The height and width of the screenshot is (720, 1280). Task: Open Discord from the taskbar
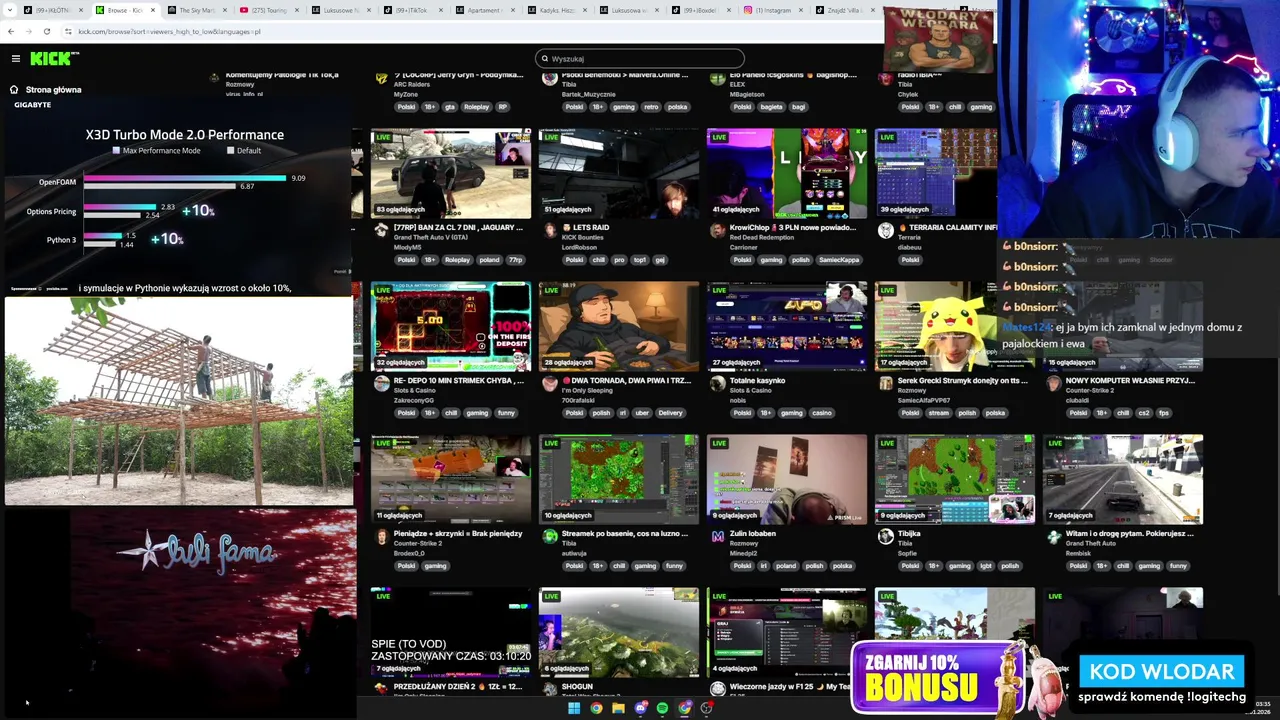point(641,708)
